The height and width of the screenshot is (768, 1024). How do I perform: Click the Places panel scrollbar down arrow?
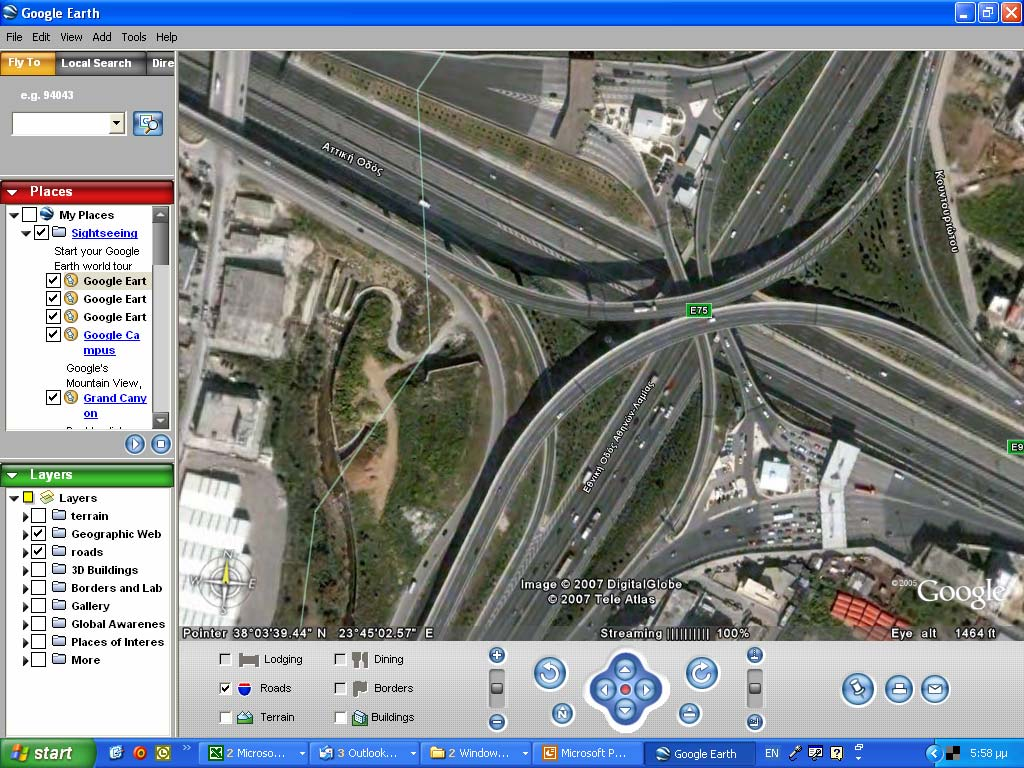(160, 420)
